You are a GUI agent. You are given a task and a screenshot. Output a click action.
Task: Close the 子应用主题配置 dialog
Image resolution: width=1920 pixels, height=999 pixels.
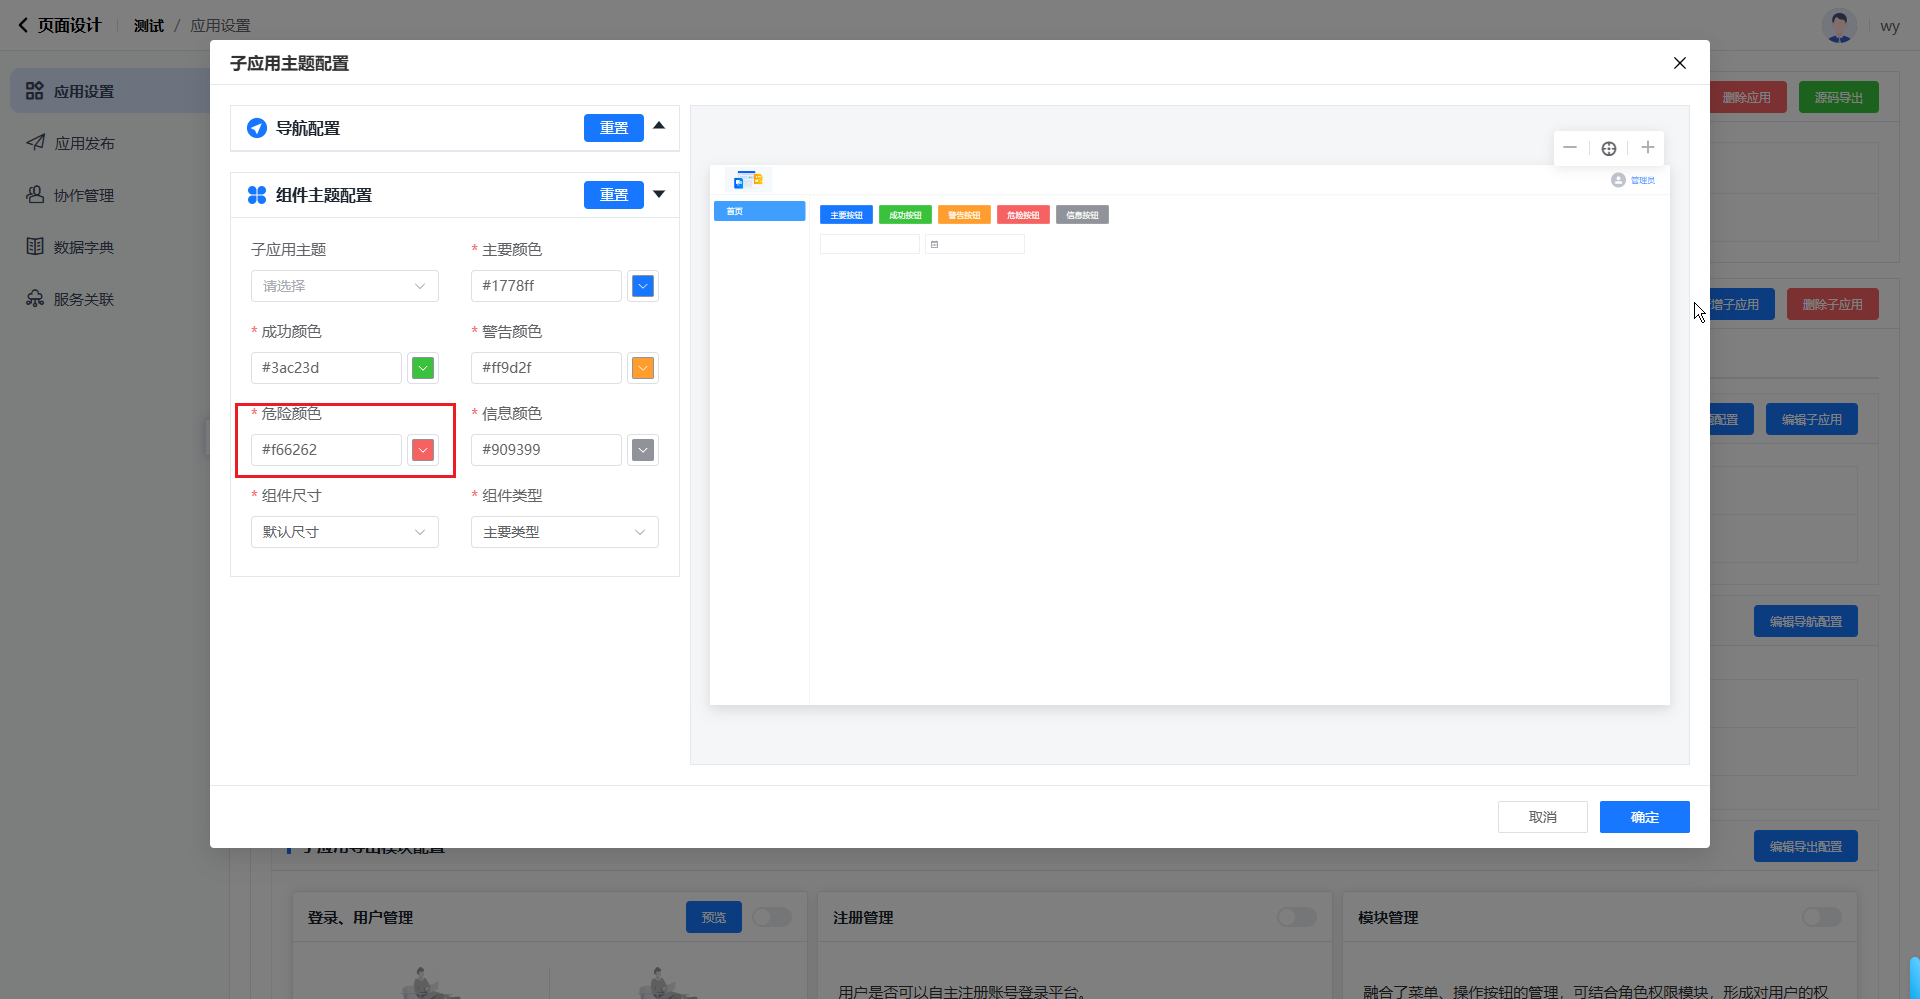pos(1680,63)
